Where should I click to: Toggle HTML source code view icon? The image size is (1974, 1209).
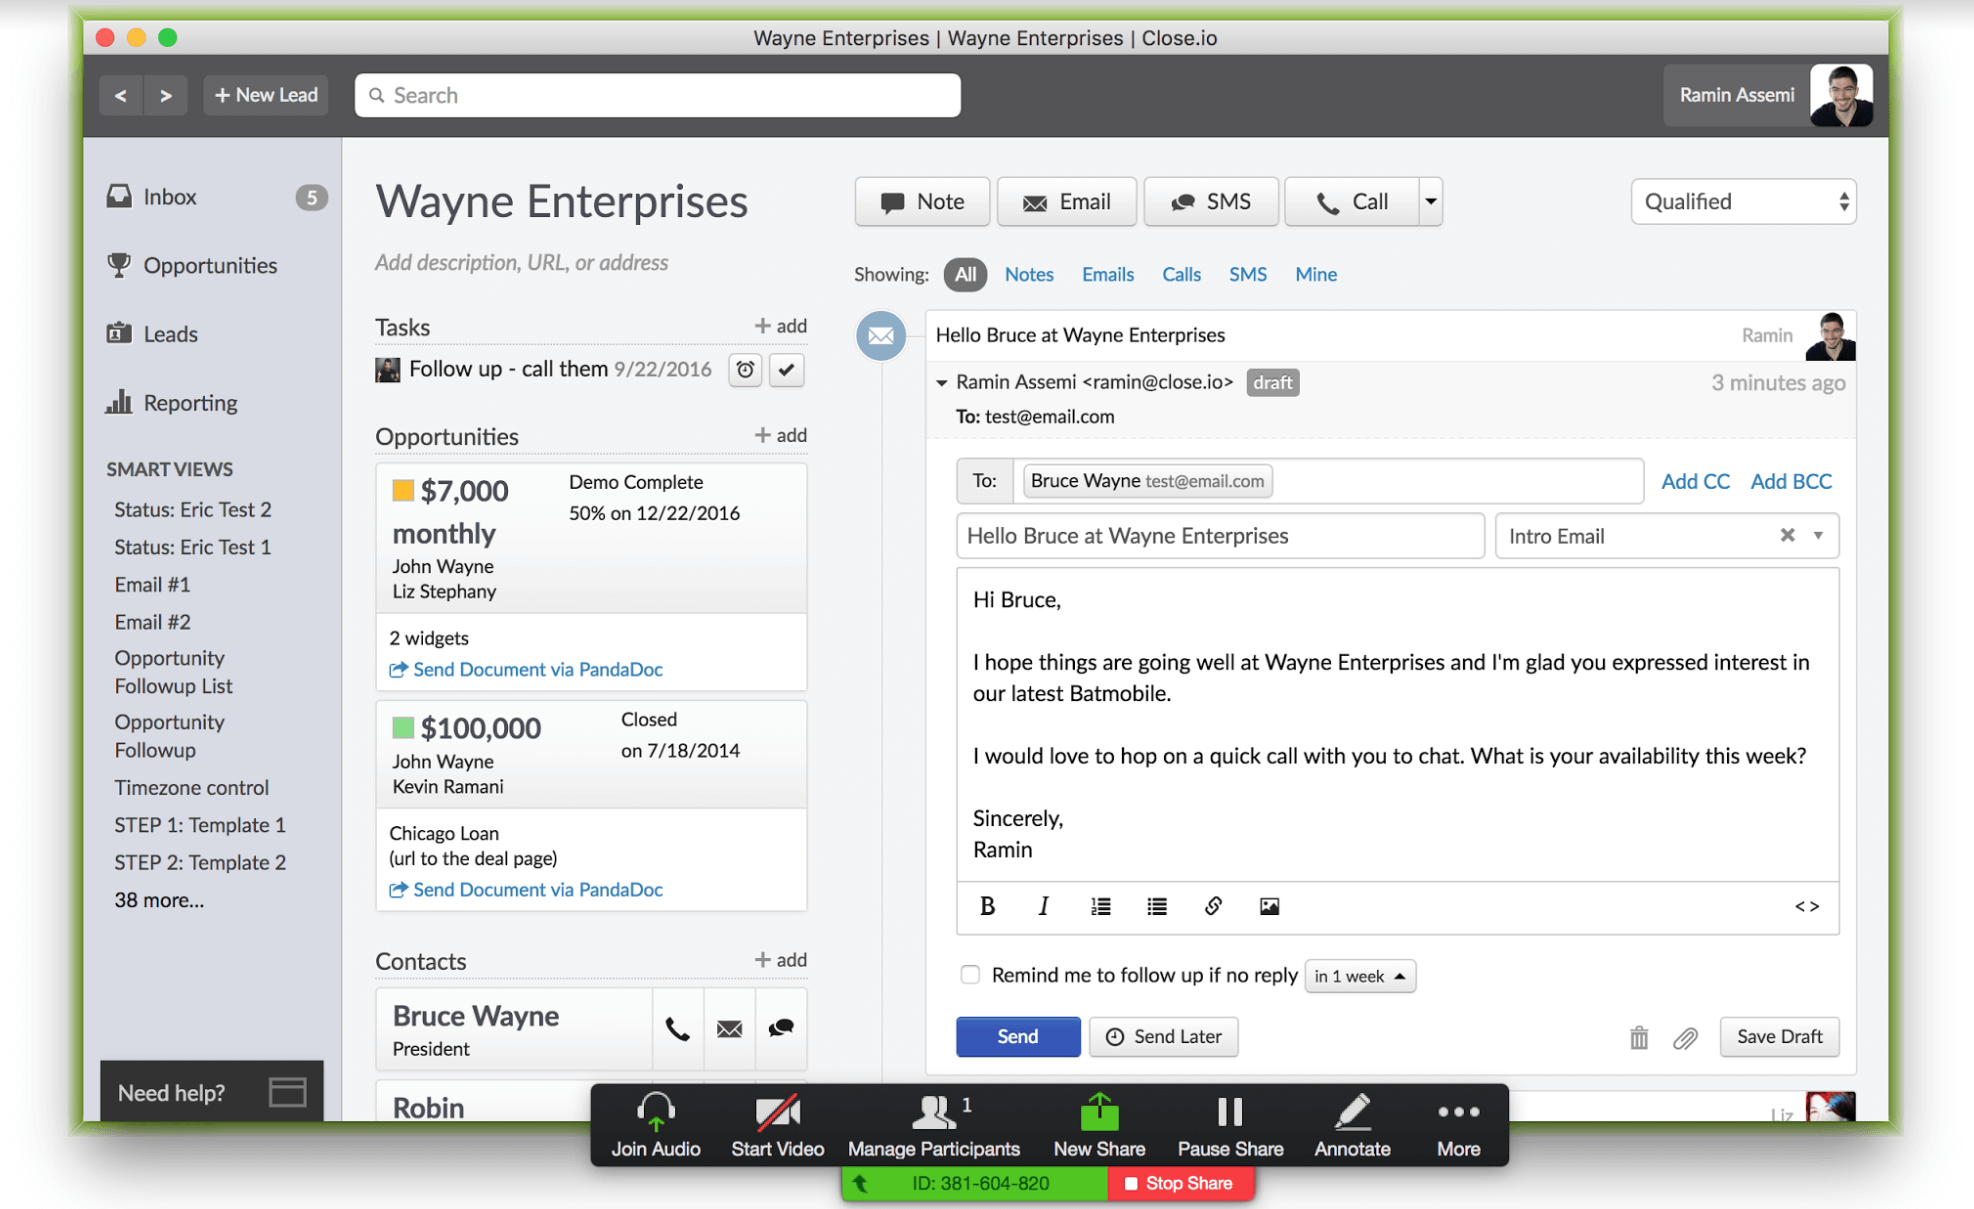point(1806,906)
